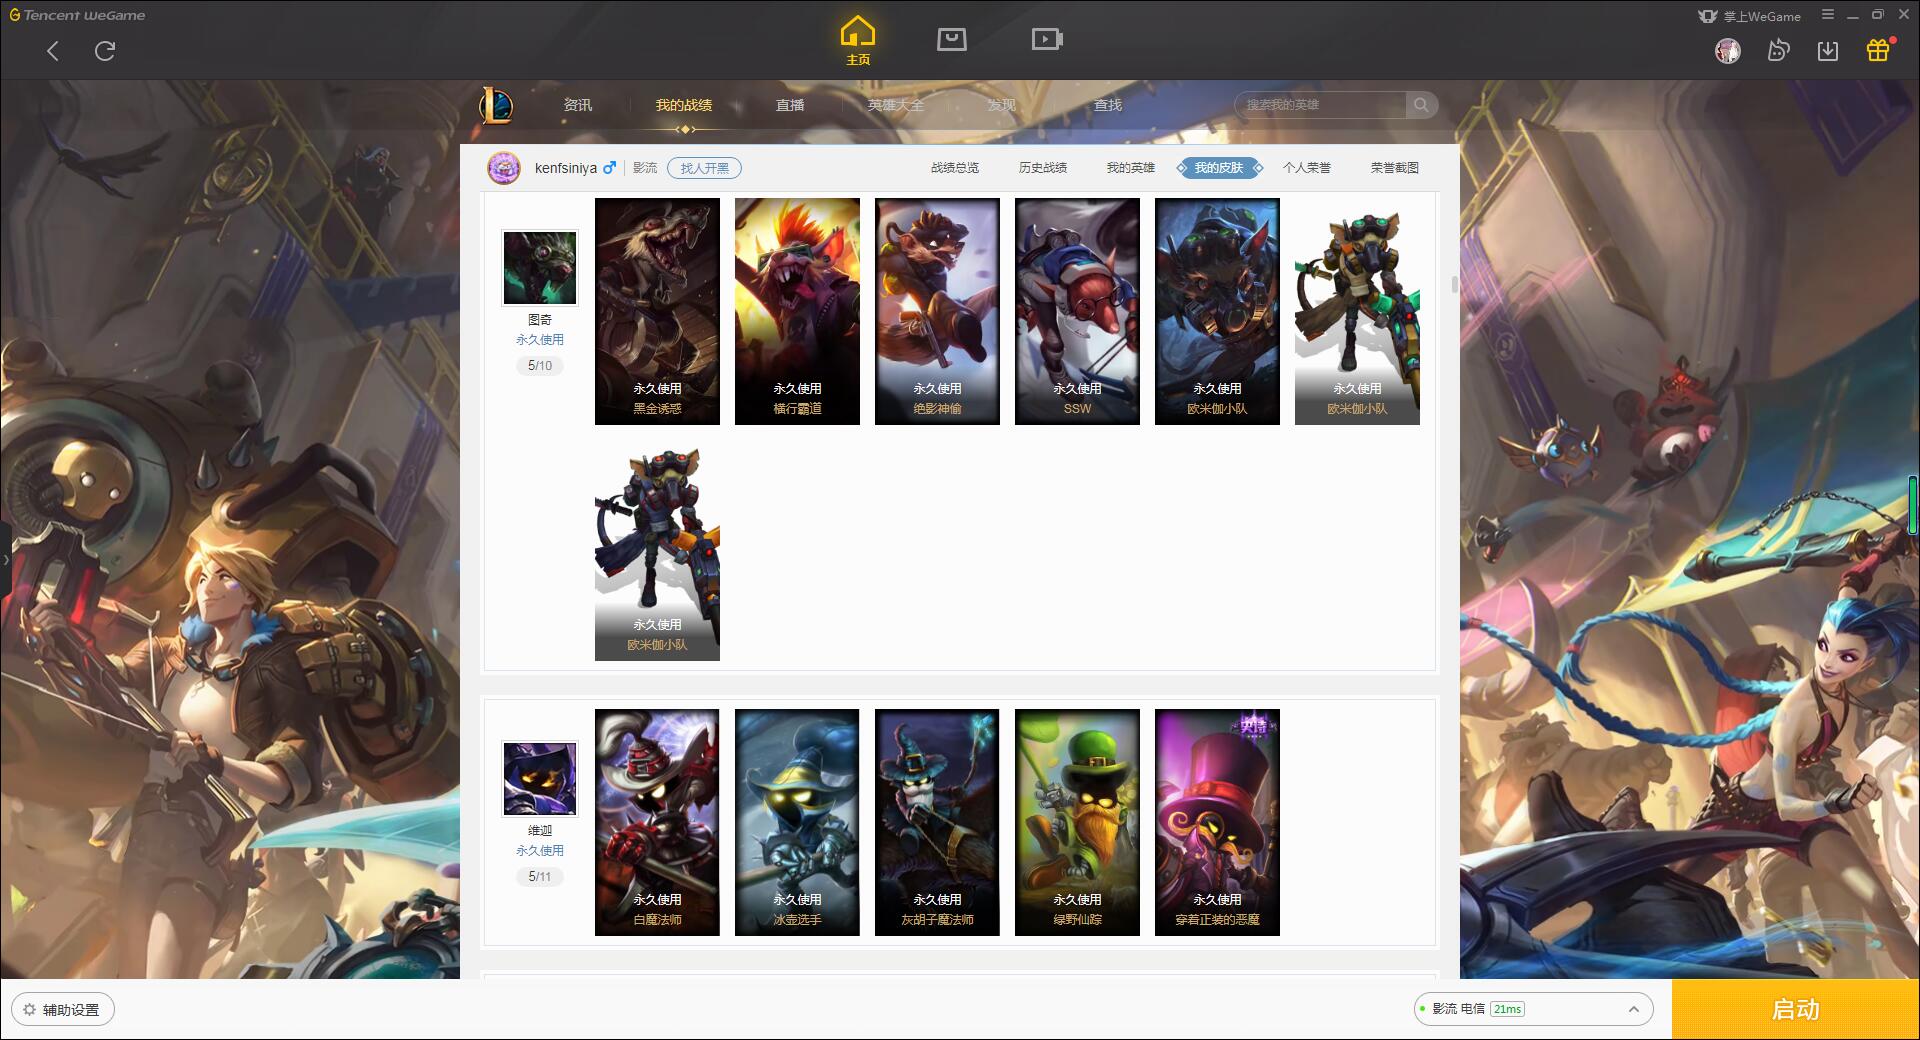Viewport: 1920px width, 1040px height.
Task: Open the 横行霸道 skin card
Action: pyautogui.click(x=797, y=311)
